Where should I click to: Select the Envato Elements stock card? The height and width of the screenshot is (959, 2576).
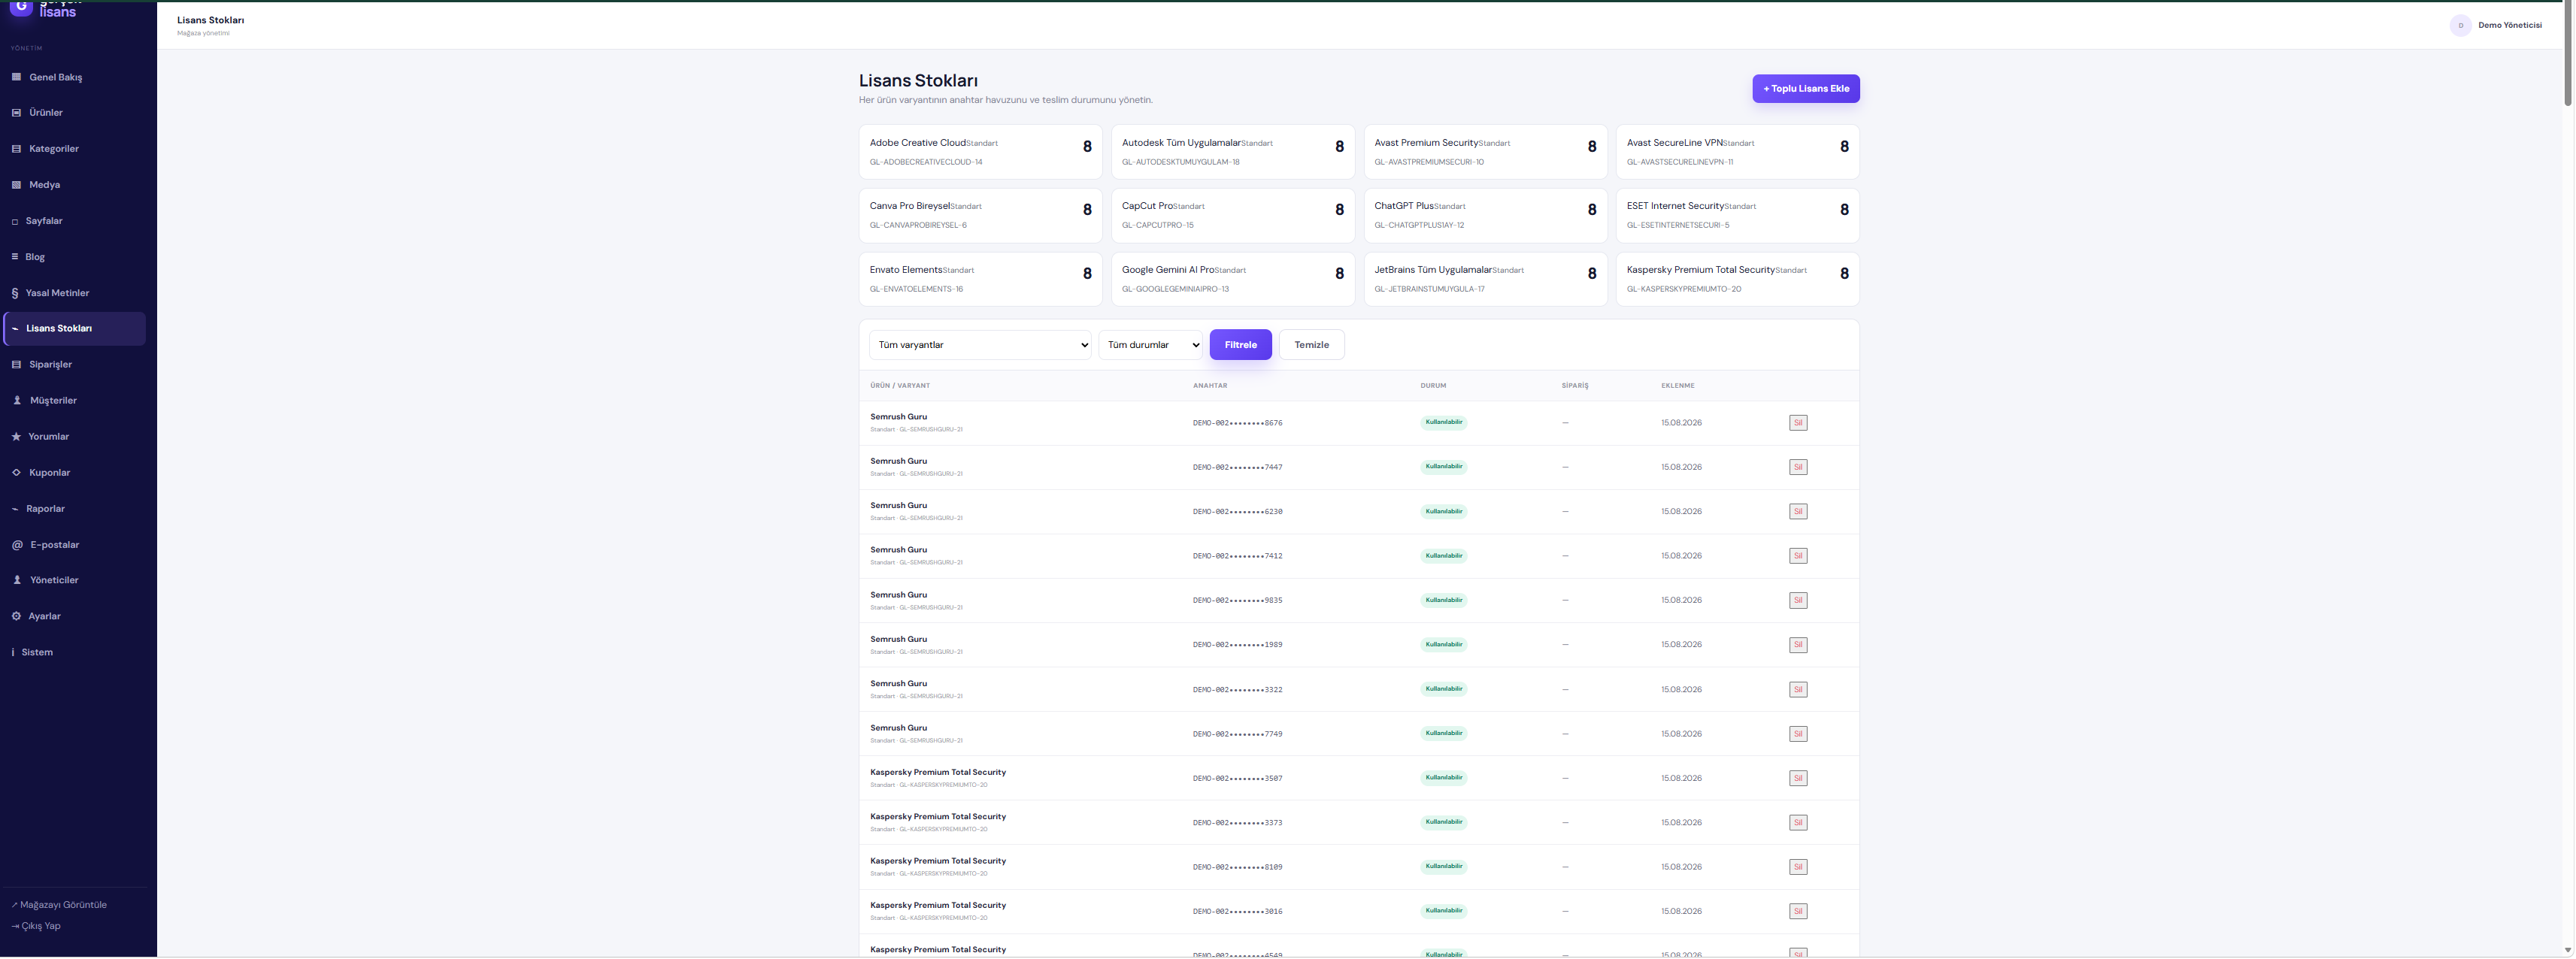point(980,279)
